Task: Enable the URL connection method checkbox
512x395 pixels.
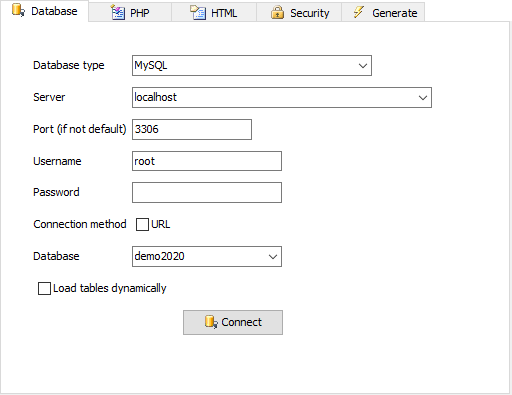Action: 142,224
